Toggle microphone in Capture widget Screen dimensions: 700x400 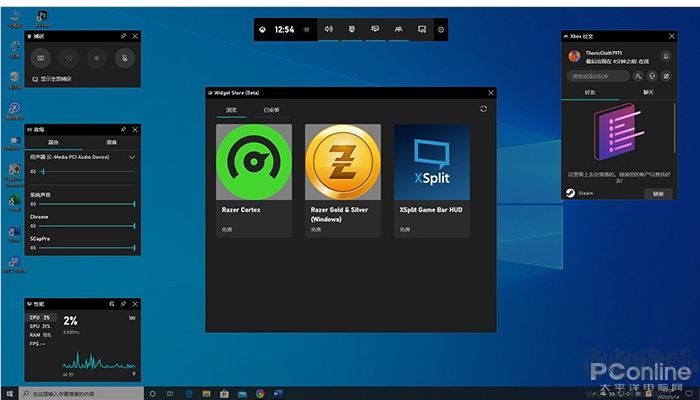[x=125, y=58]
